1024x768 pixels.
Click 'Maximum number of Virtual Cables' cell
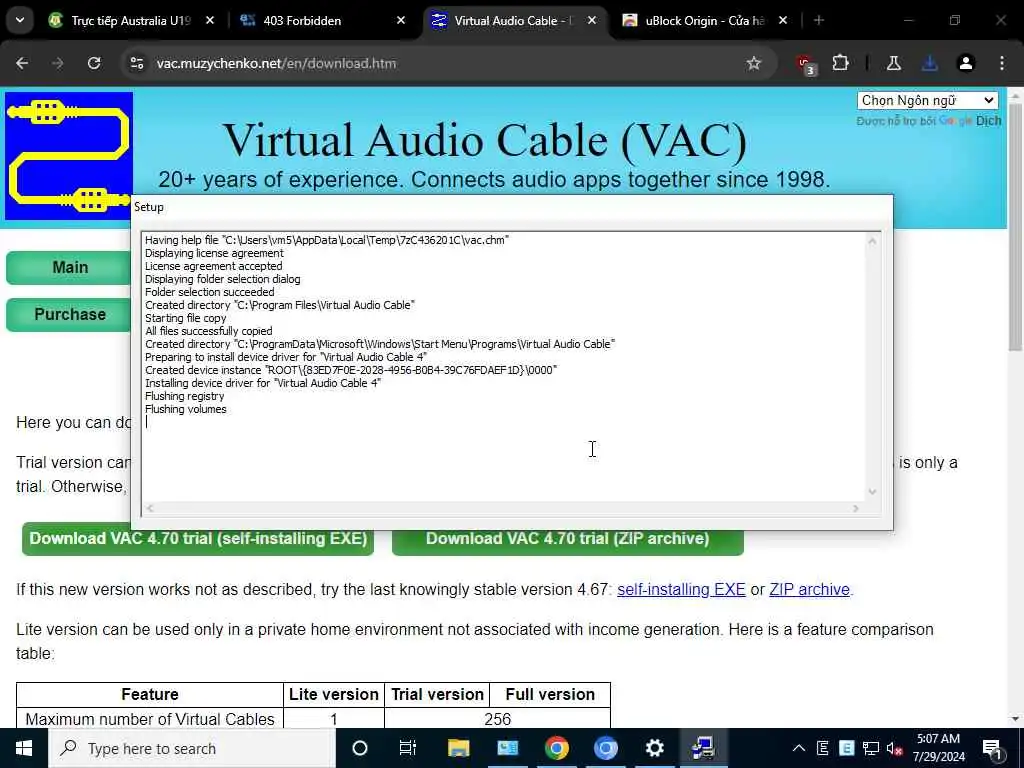pos(150,718)
